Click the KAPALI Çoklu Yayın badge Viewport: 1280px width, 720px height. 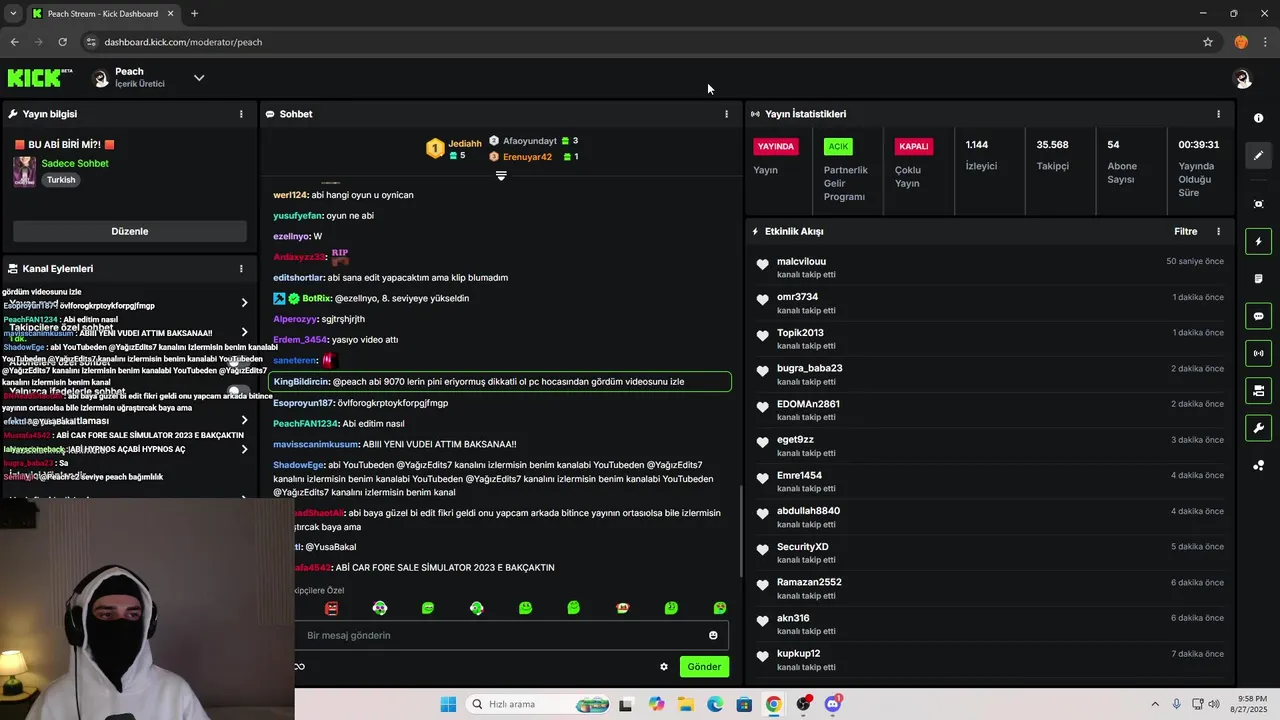point(914,146)
